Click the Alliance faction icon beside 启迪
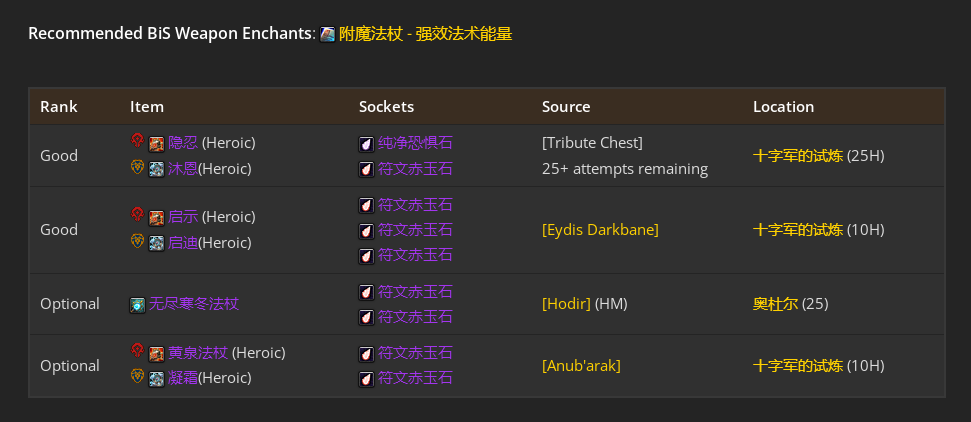Image resolution: width=971 pixels, height=422 pixels. [x=138, y=242]
